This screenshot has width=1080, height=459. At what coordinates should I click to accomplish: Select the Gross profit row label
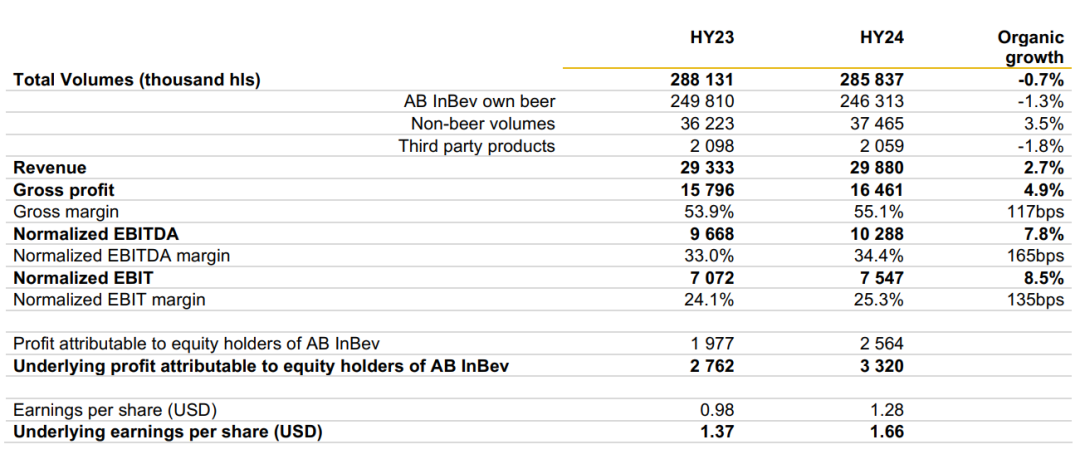click(64, 190)
